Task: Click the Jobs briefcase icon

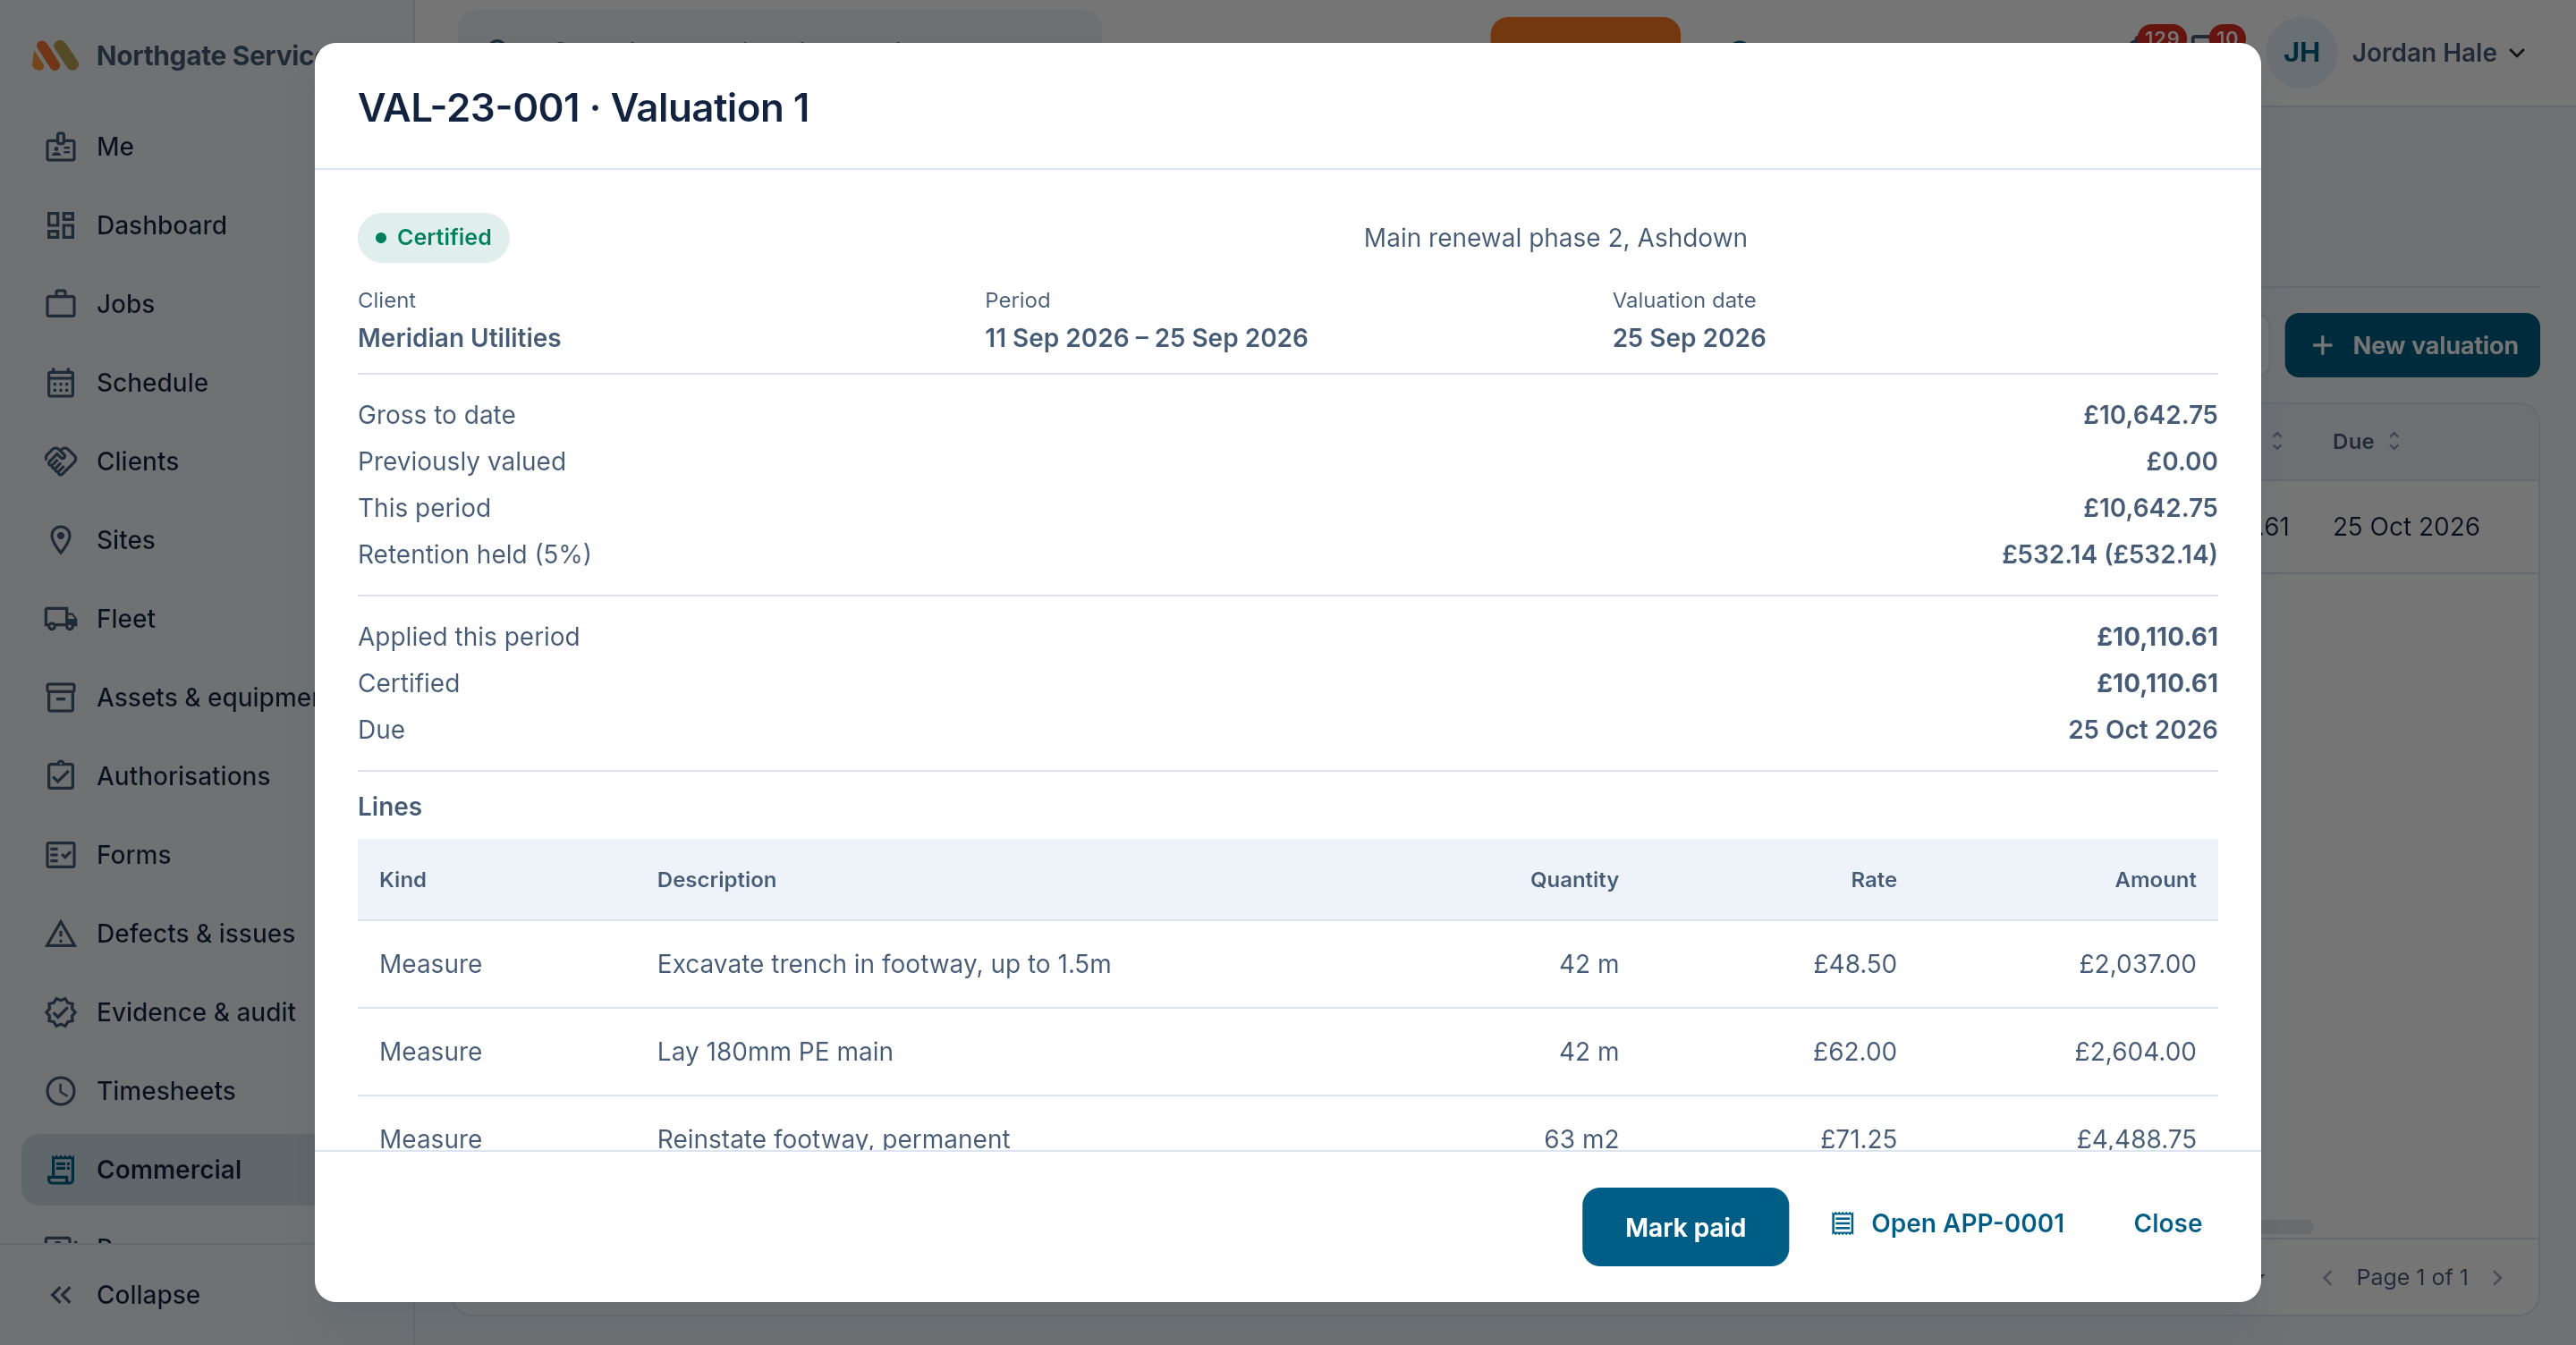Action: [x=60, y=304]
